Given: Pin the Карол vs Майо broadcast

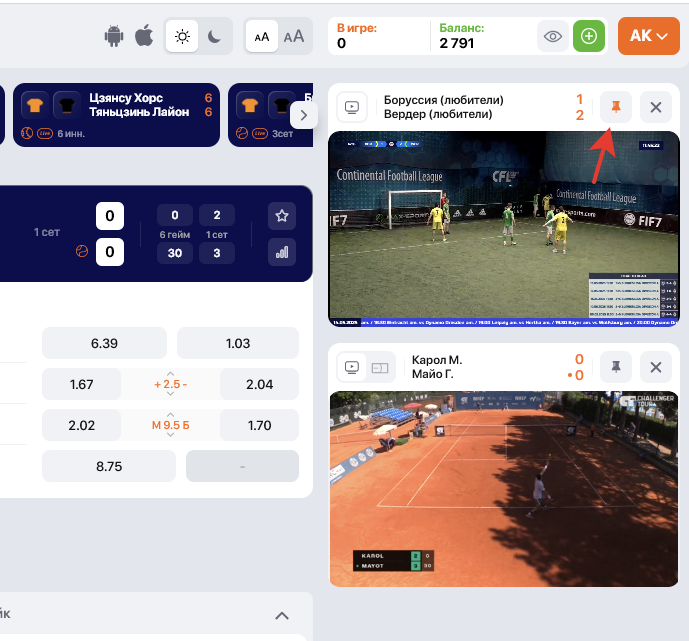Looking at the screenshot, I should [x=616, y=367].
